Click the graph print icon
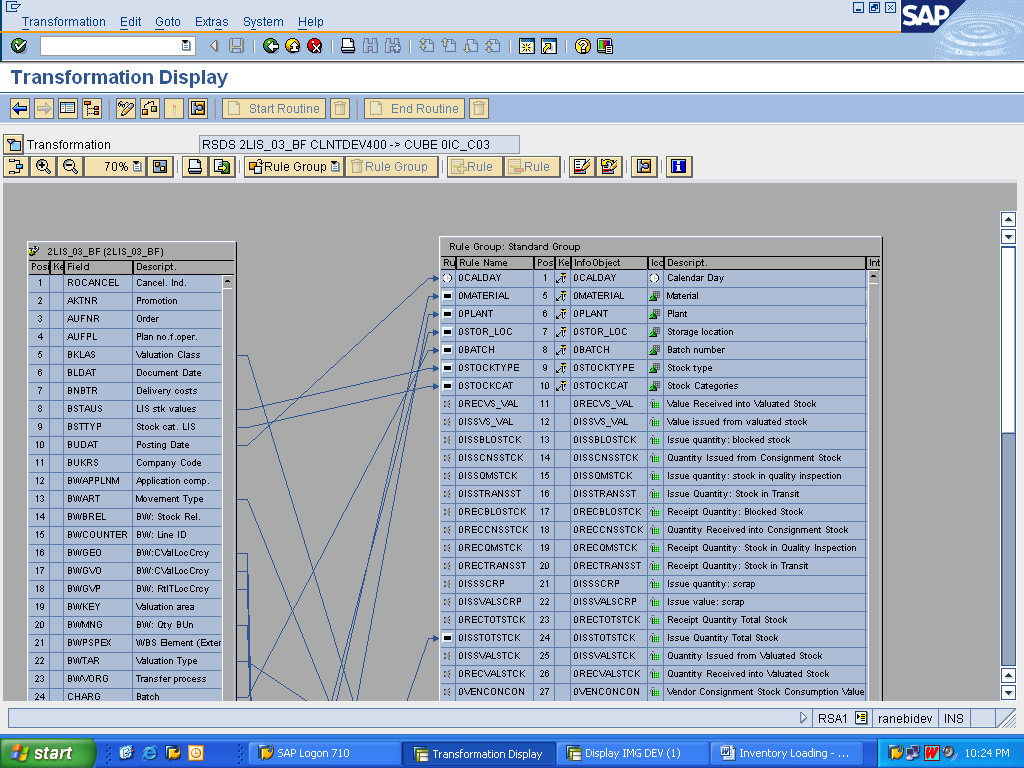The height and width of the screenshot is (768, 1024). tap(195, 167)
